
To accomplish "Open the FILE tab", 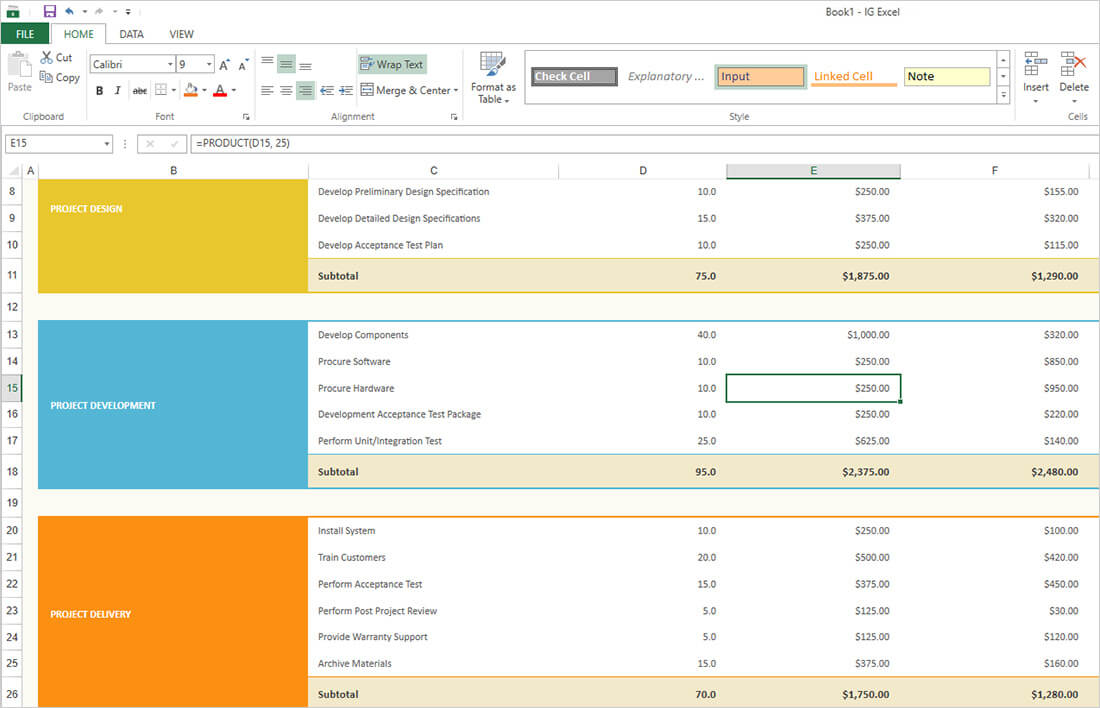I will [x=25, y=34].
